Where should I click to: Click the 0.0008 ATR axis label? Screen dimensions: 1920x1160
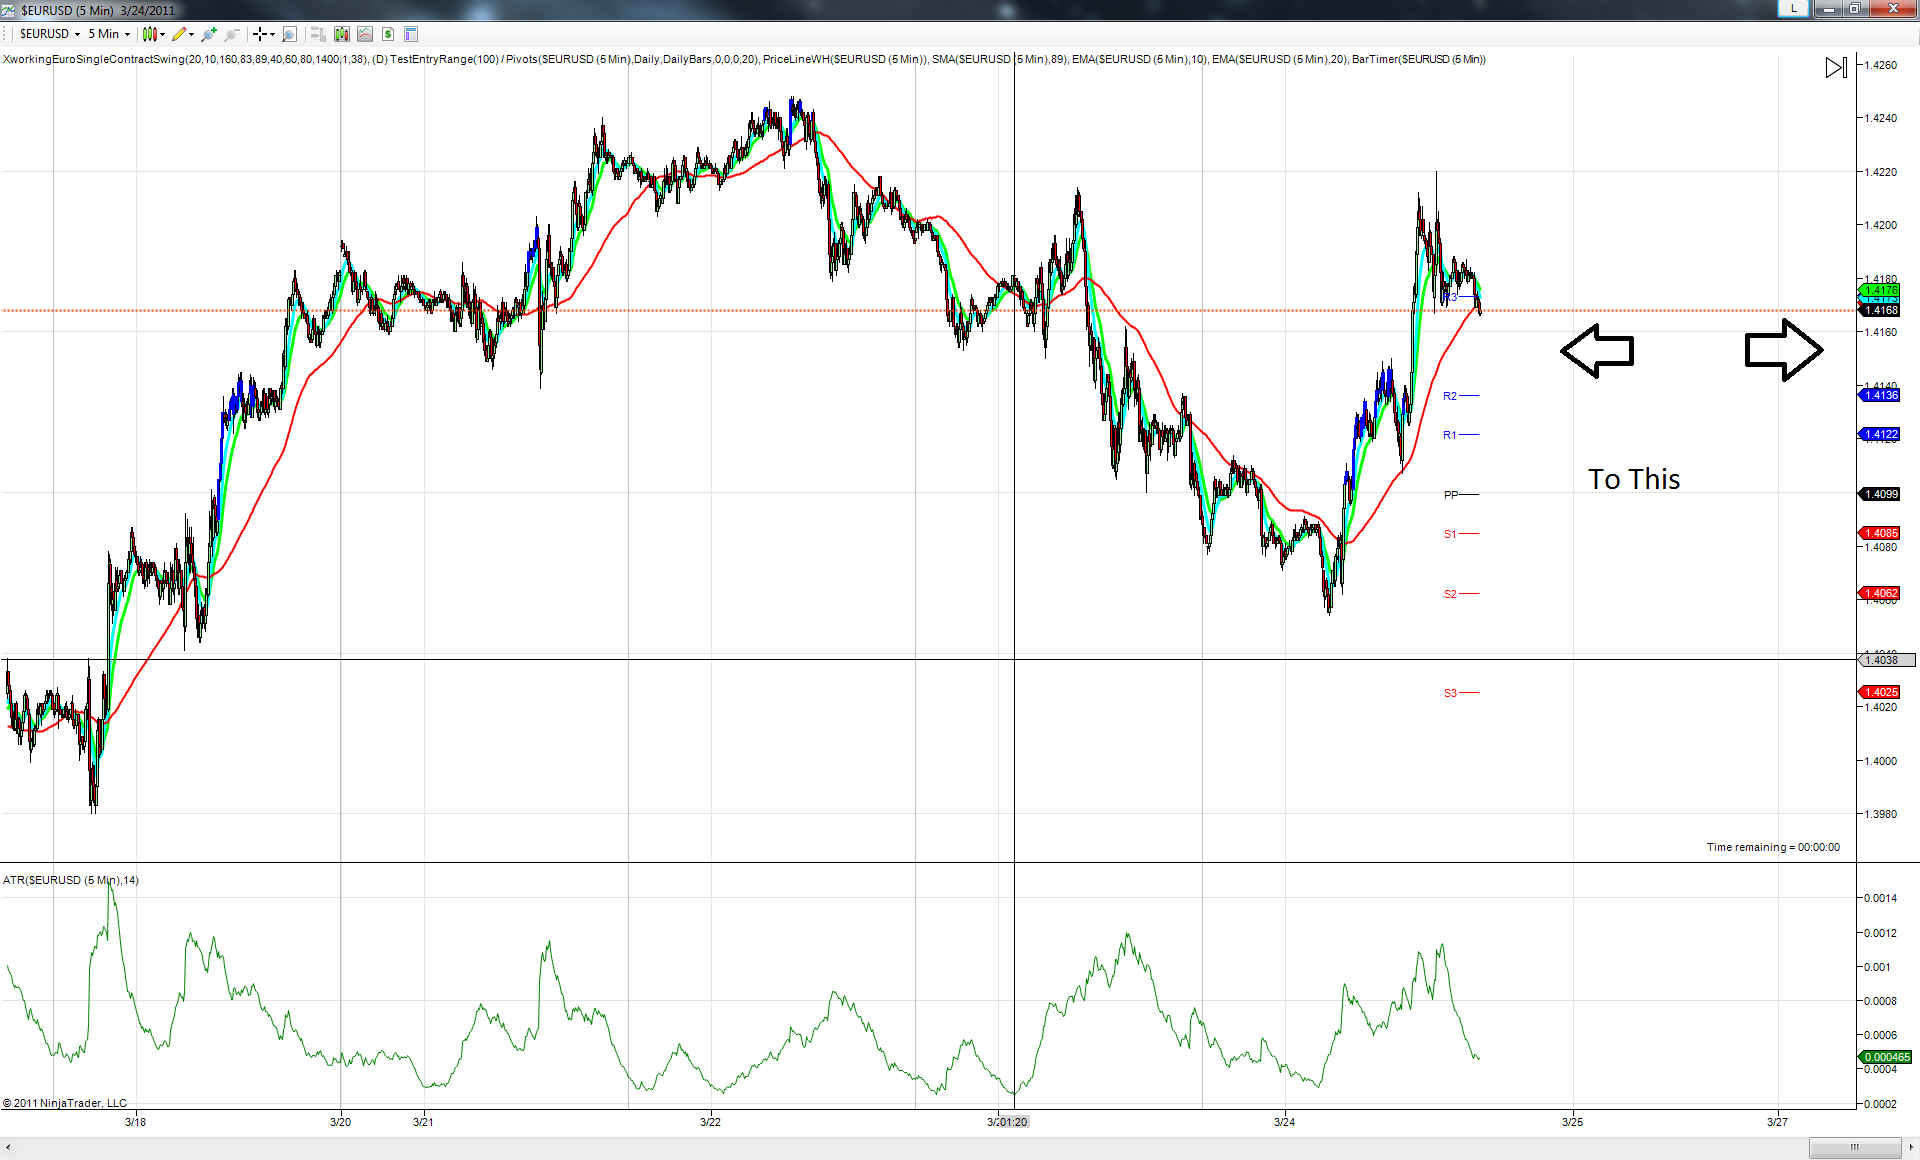(x=1880, y=1001)
